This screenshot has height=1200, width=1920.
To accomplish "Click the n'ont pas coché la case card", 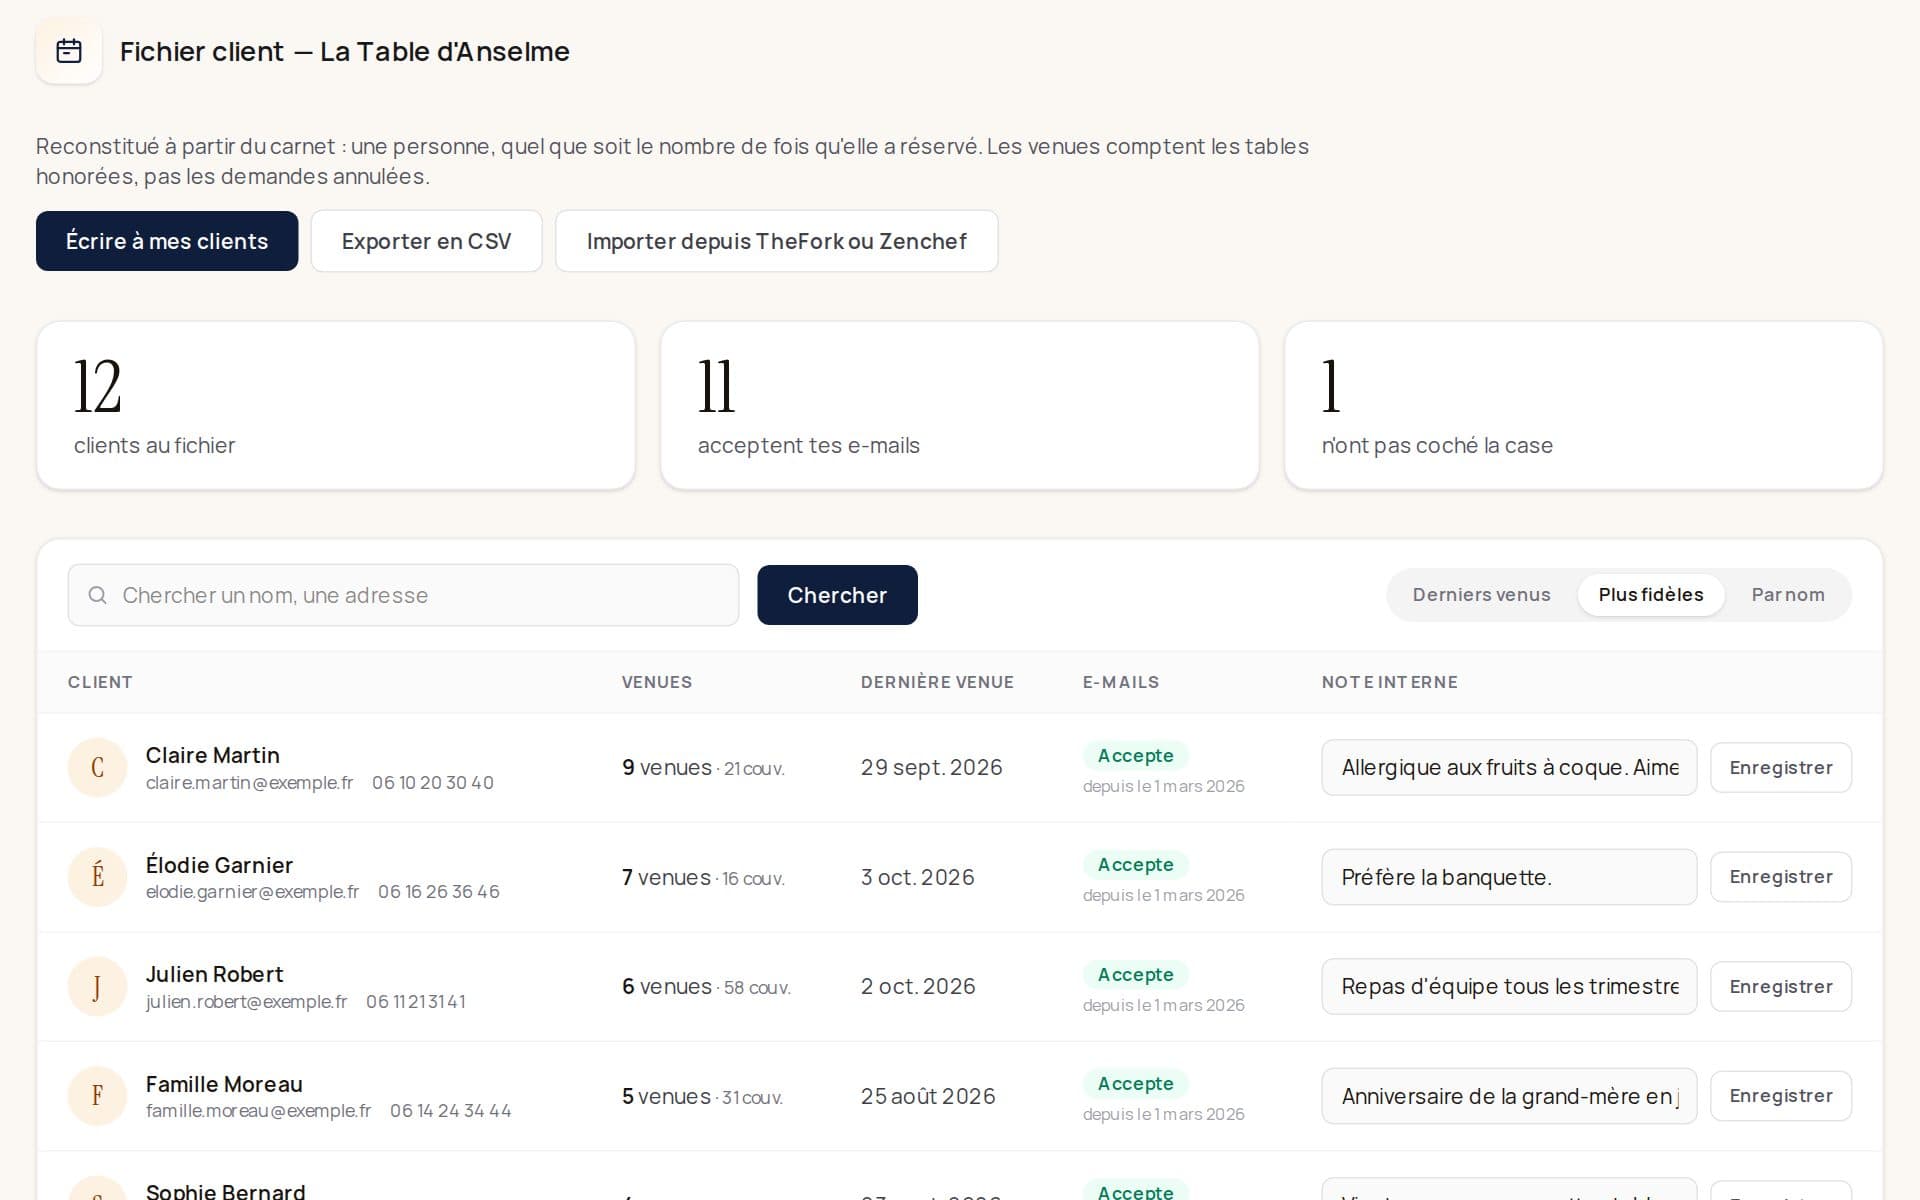I will pos(1584,405).
